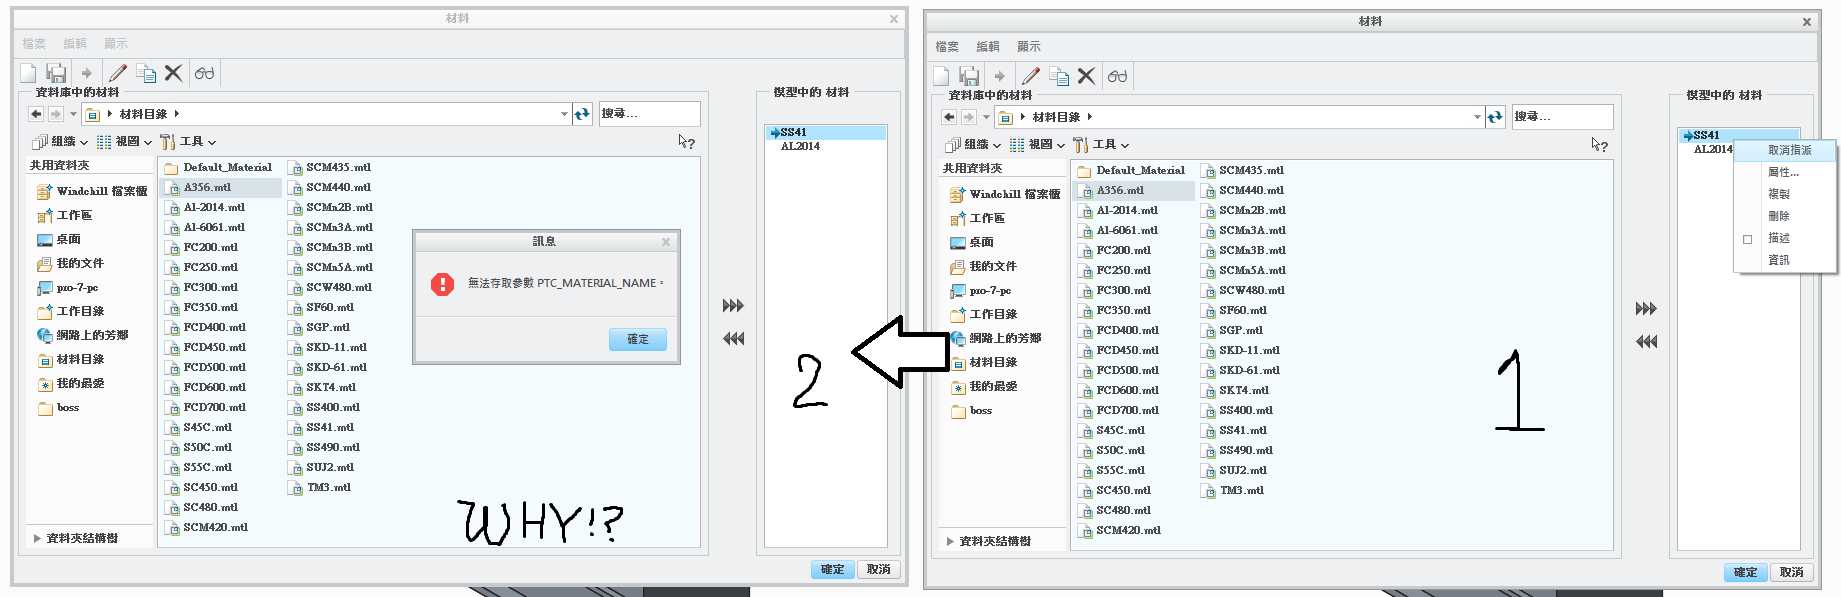Click the back arrow in left window
Screen dimensions: 1841x597
pos(36,114)
